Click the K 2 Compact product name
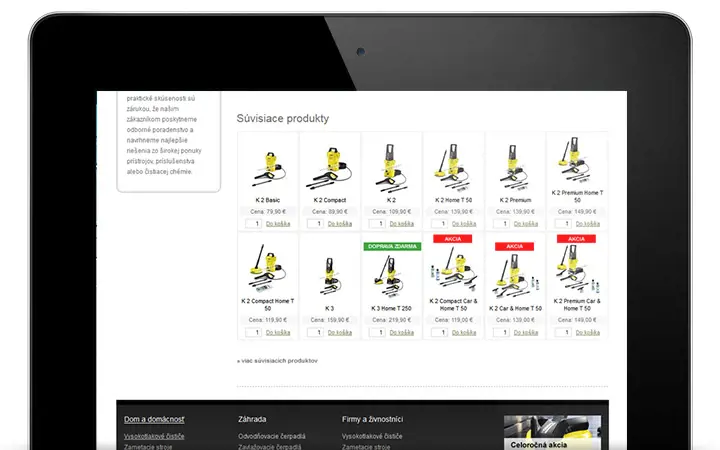 click(330, 200)
